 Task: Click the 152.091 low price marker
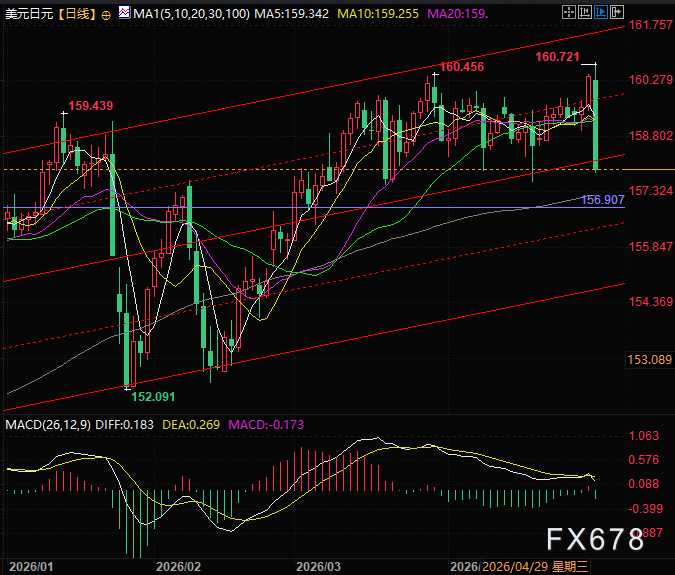click(153, 397)
